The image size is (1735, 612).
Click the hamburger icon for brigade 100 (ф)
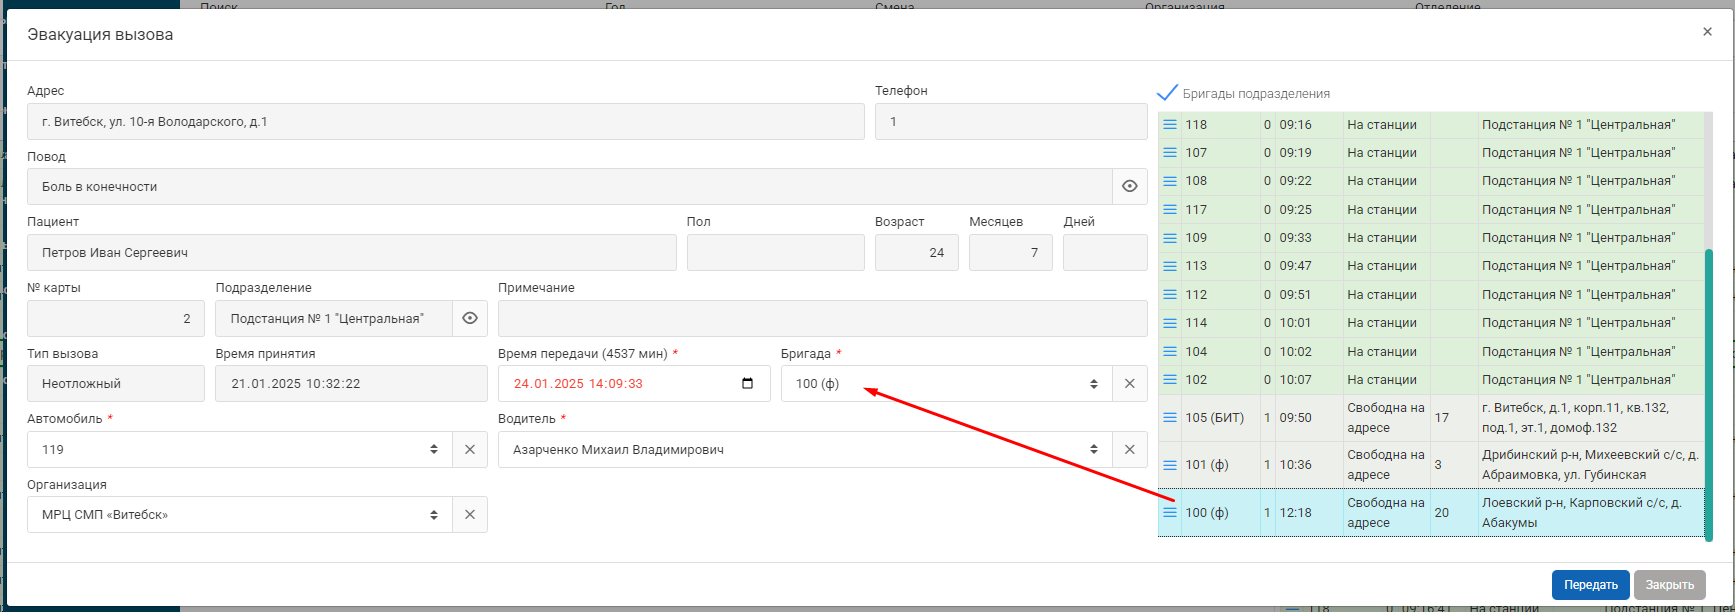point(1169,513)
